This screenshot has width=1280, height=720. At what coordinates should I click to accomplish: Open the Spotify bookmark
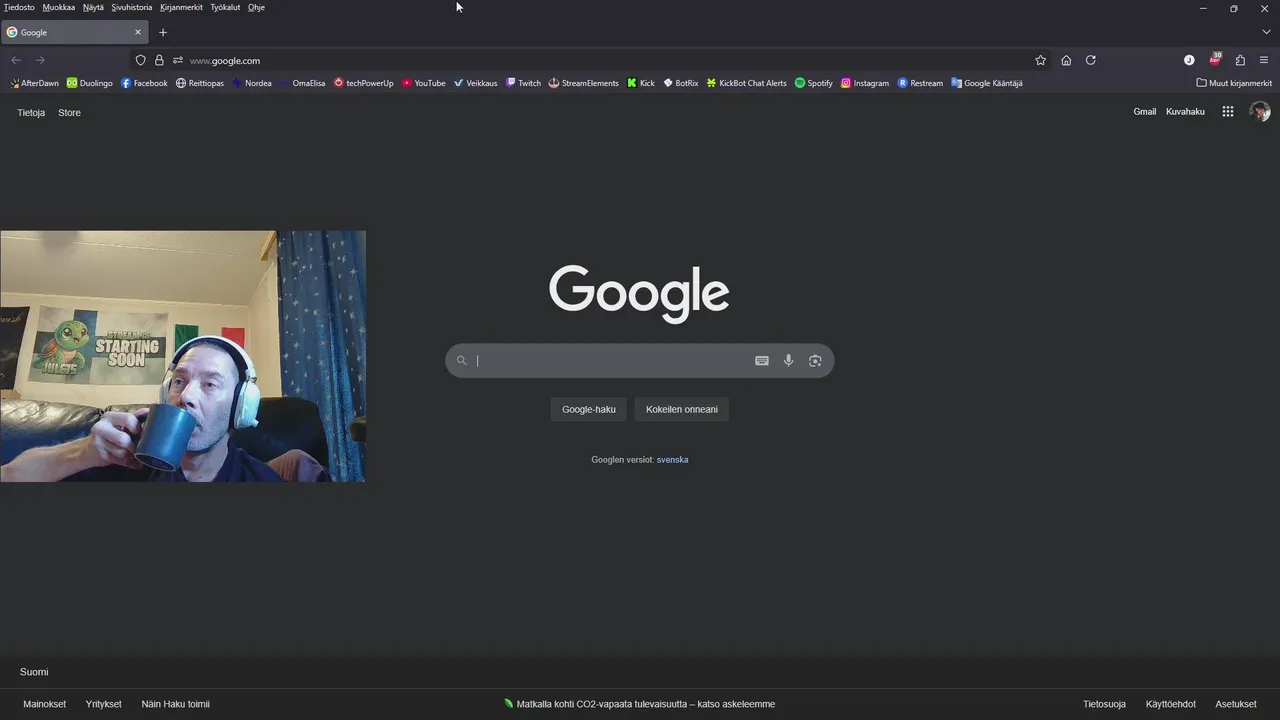coord(814,83)
